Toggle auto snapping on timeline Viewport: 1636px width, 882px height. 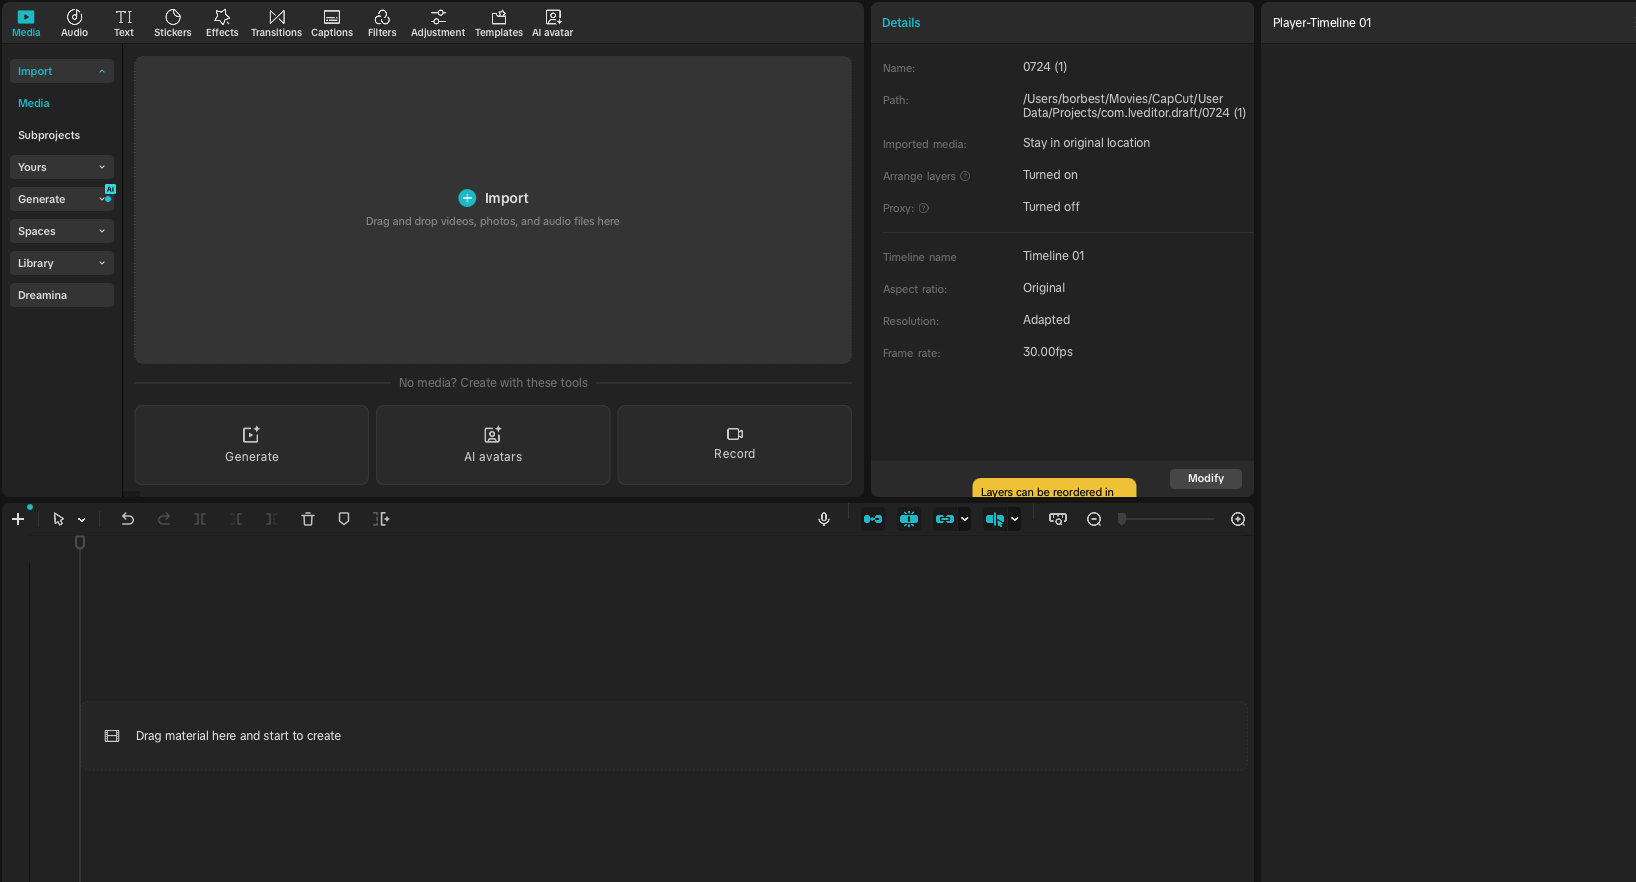(909, 519)
